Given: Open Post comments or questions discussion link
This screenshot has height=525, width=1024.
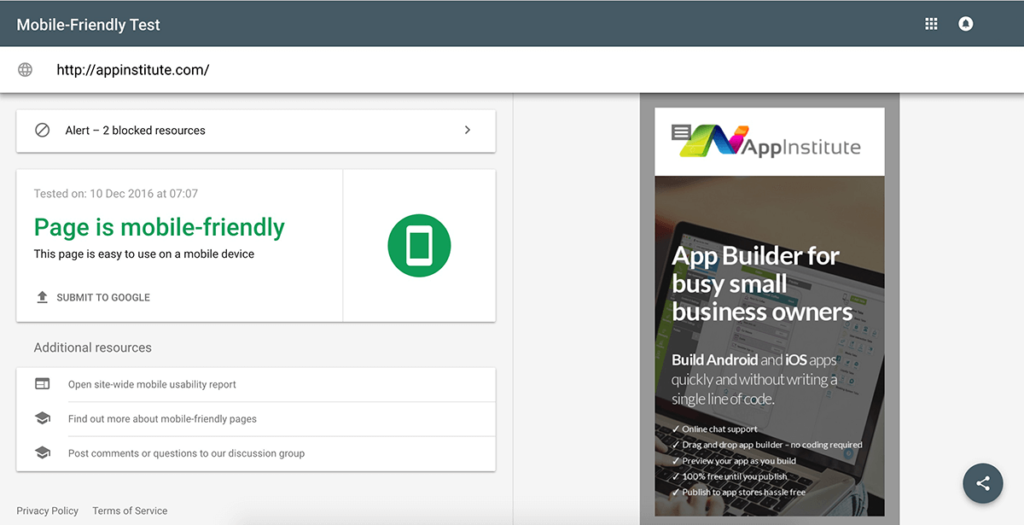Looking at the screenshot, I should pos(186,453).
